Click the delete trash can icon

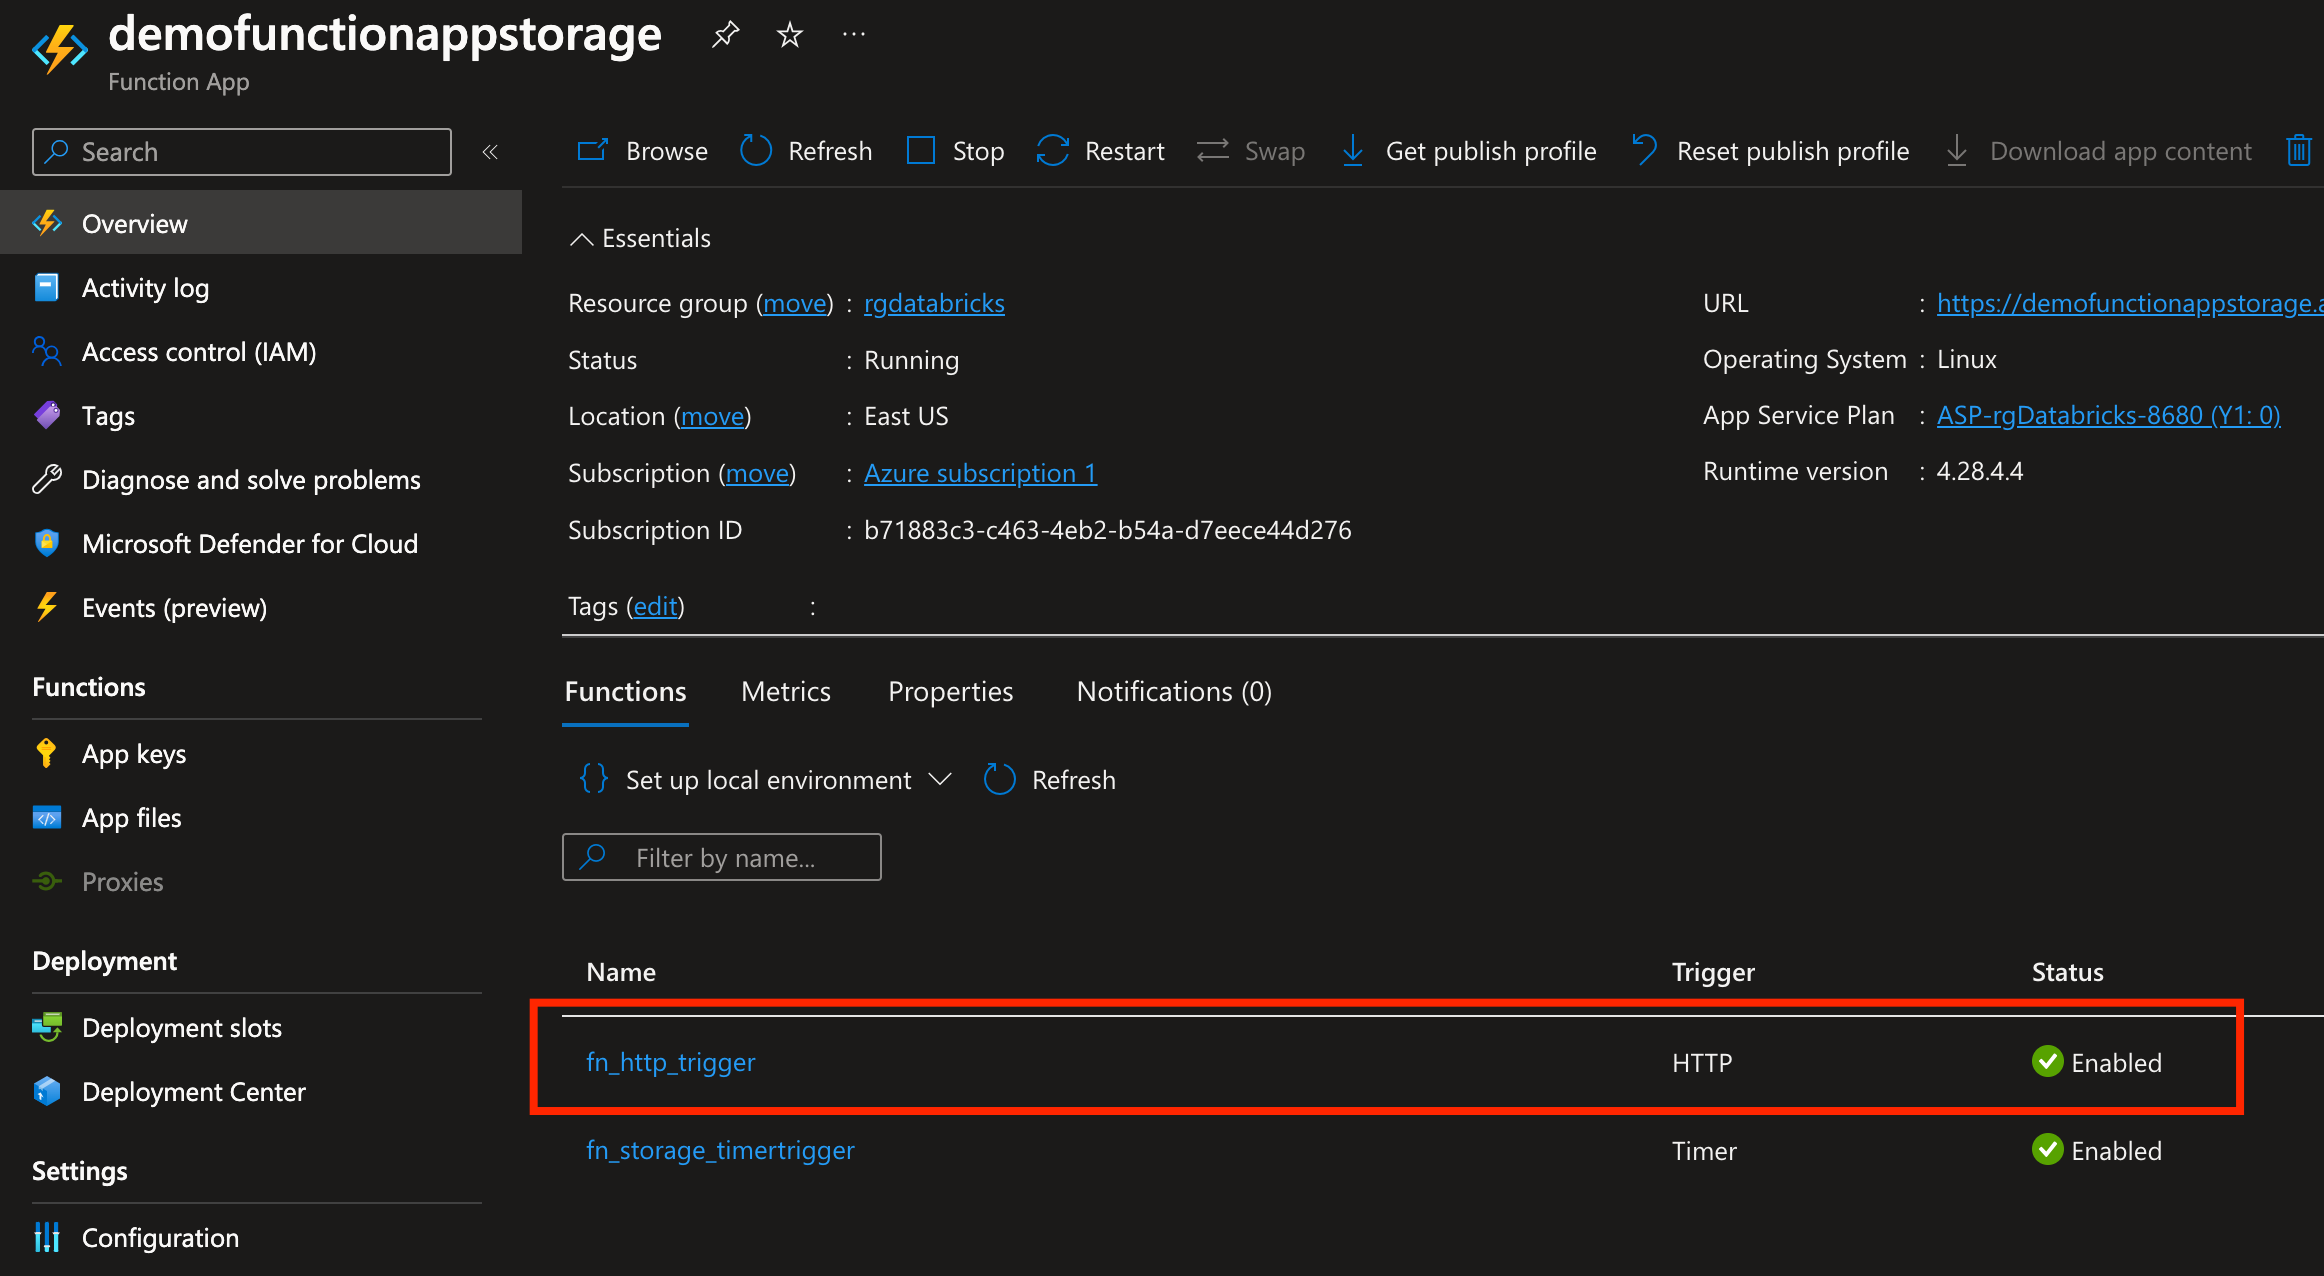tap(2299, 151)
